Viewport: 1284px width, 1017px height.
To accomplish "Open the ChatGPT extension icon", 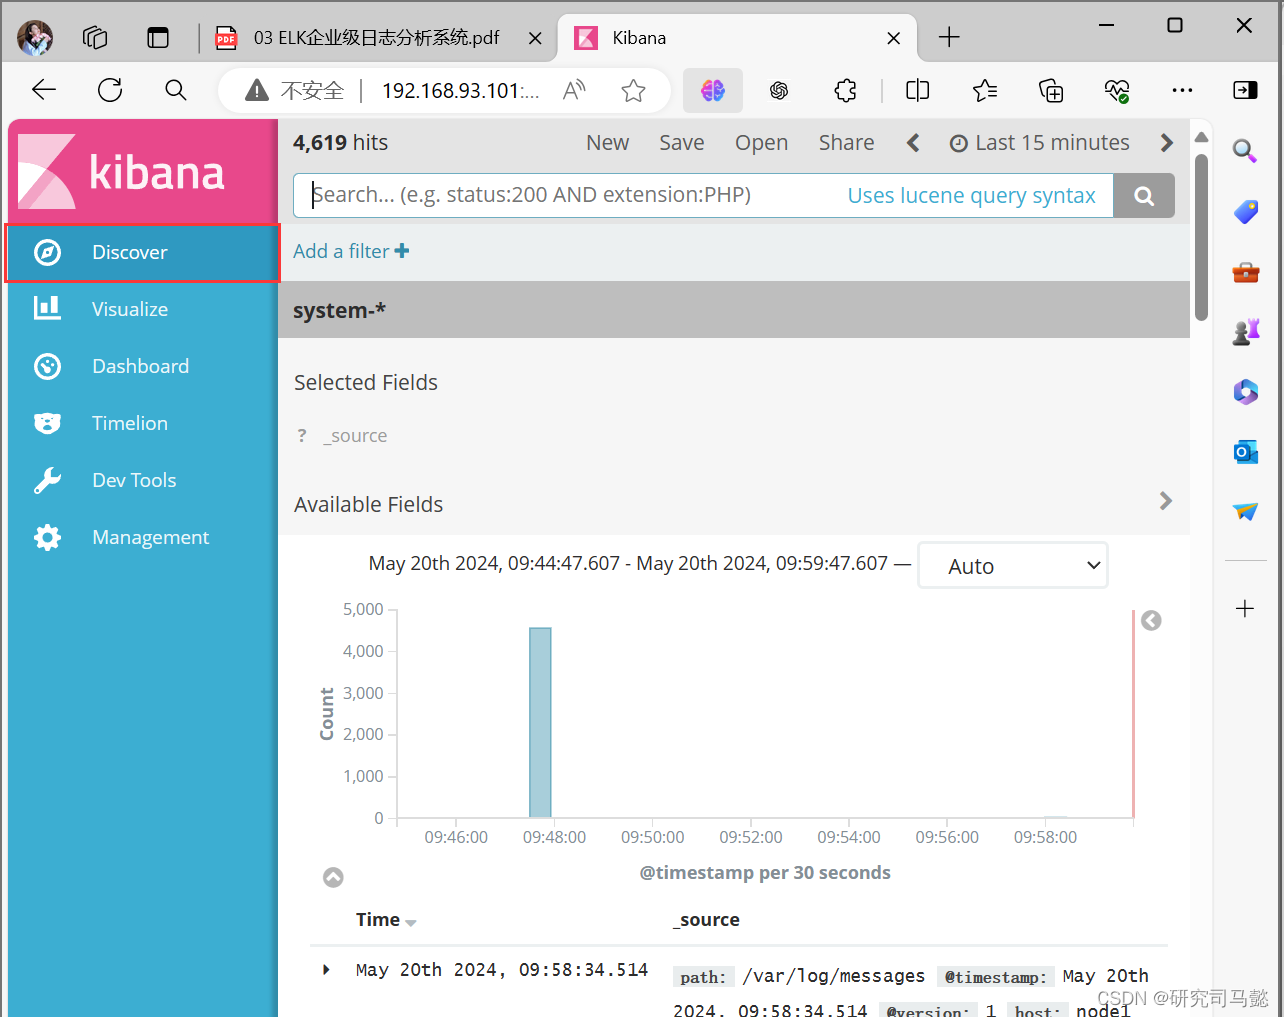I will click(779, 91).
